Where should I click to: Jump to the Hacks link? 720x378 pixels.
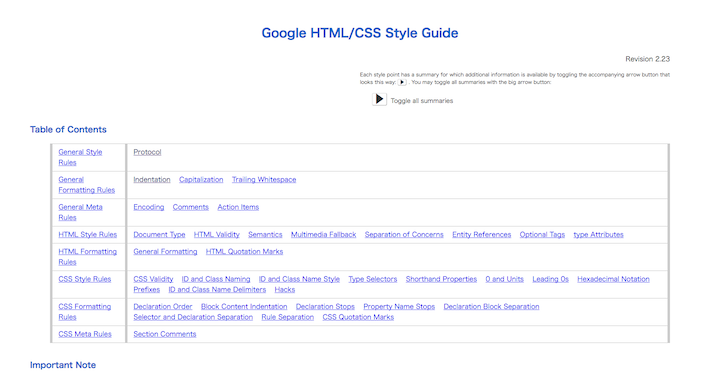tap(285, 290)
